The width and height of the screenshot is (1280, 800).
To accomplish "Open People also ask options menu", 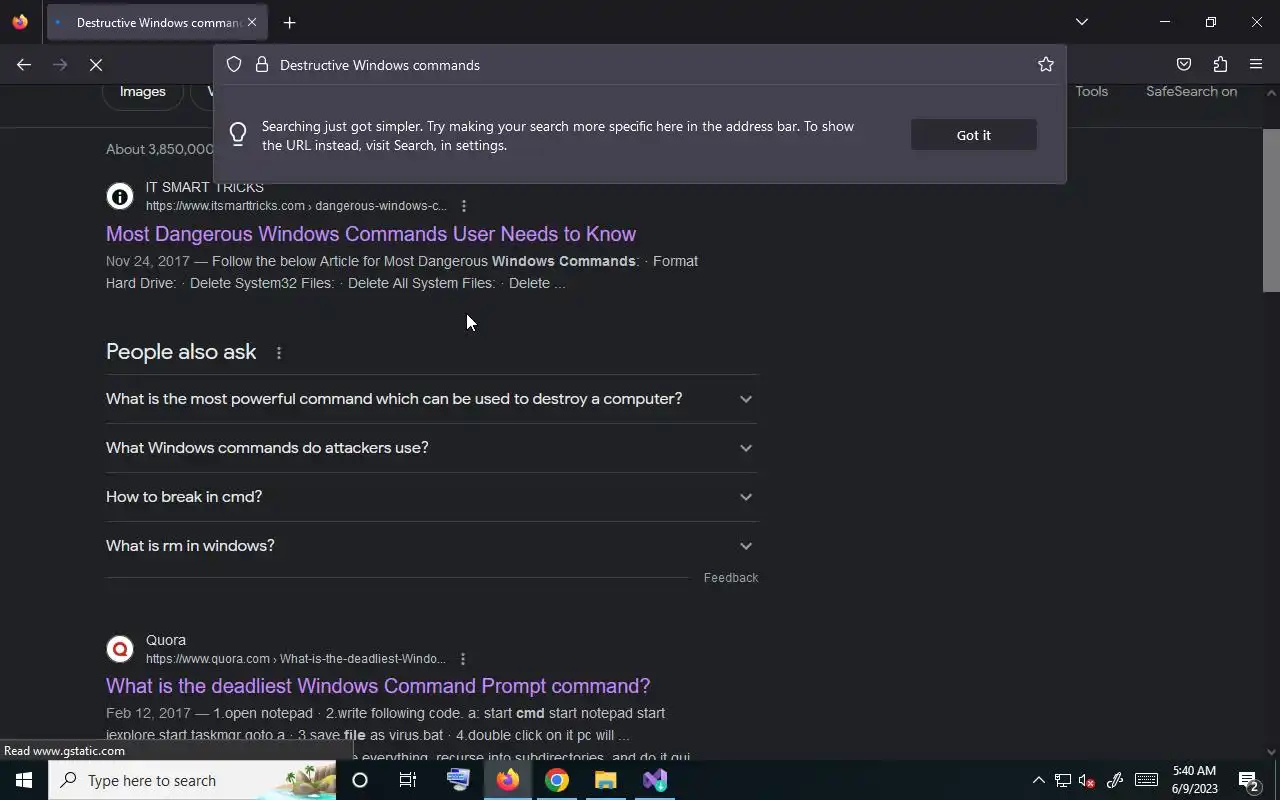I will (x=279, y=353).
